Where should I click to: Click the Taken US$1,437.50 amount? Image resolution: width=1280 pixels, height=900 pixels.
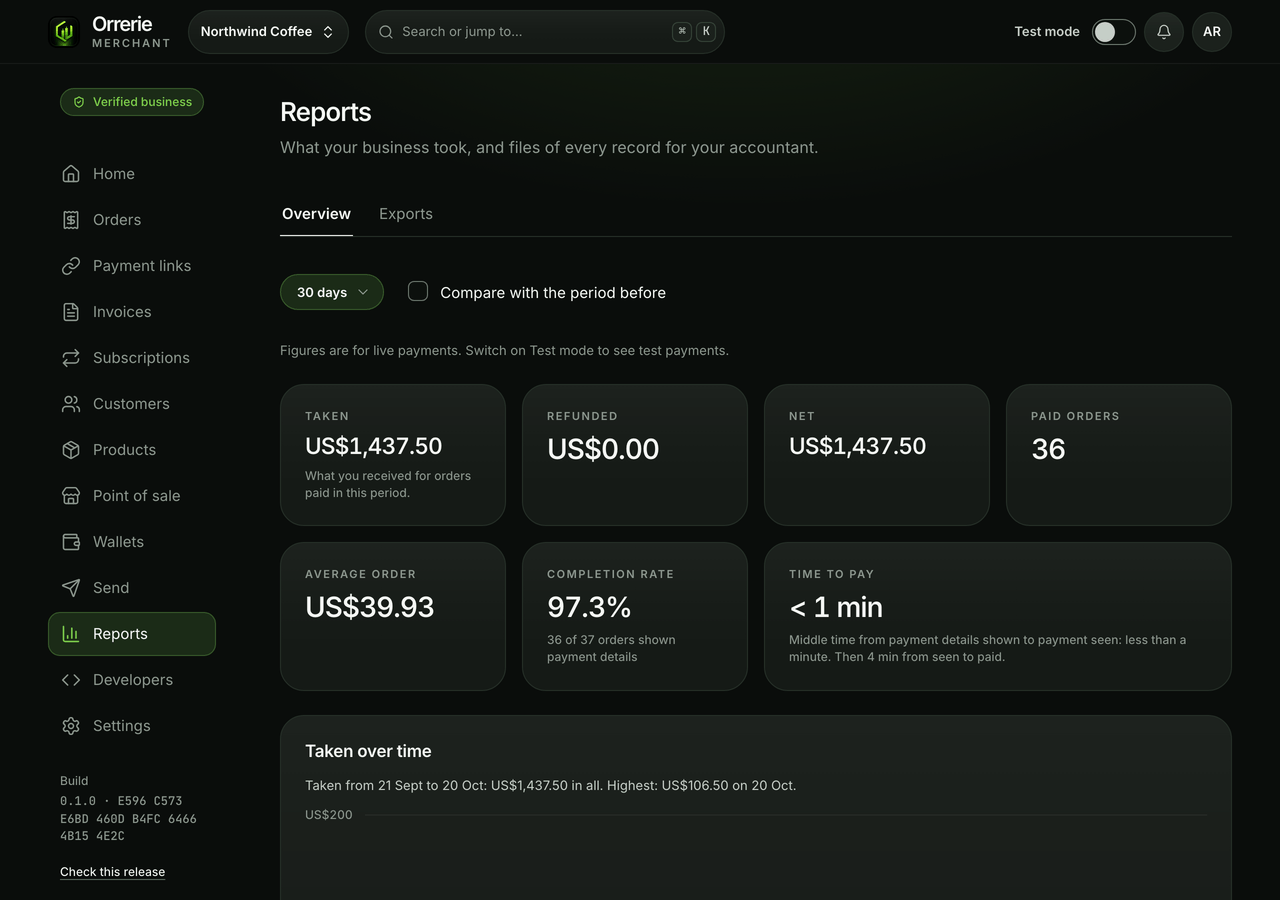pyautogui.click(x=374, y=446)
